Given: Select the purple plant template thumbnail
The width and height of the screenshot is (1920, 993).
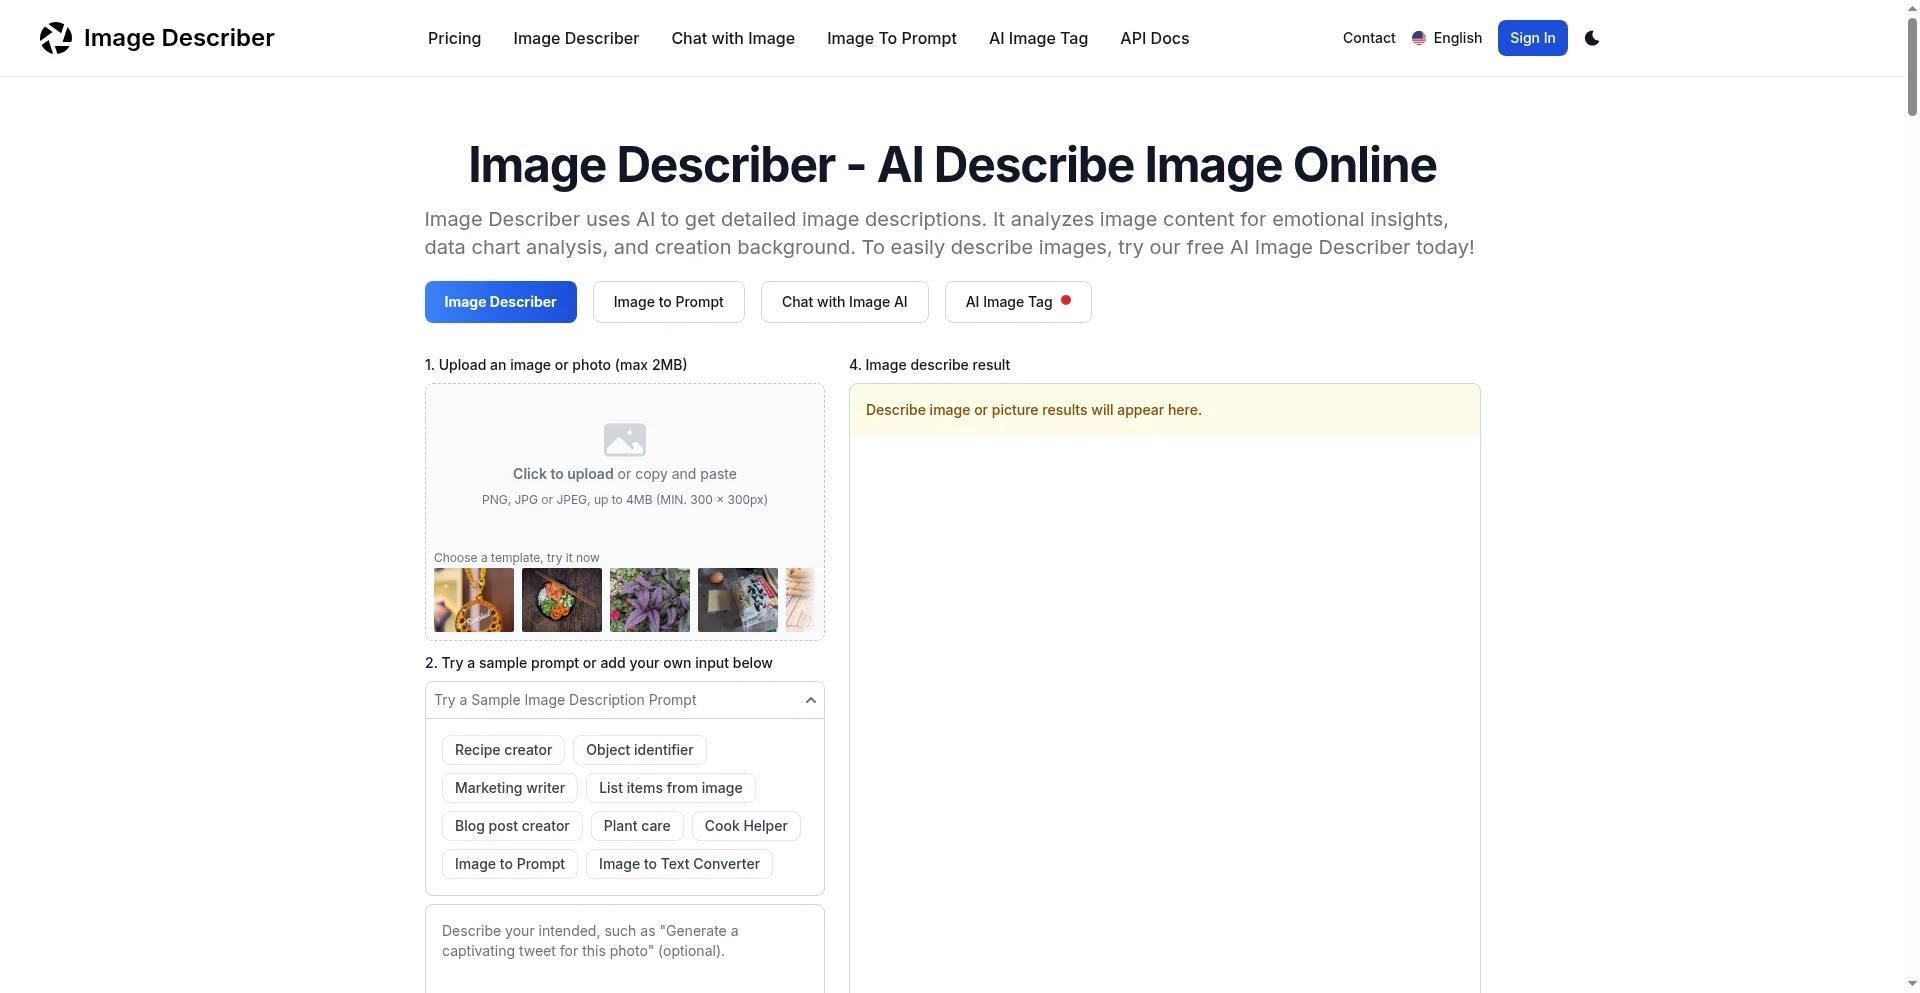Looking at the screenshot, I should 650,600.
